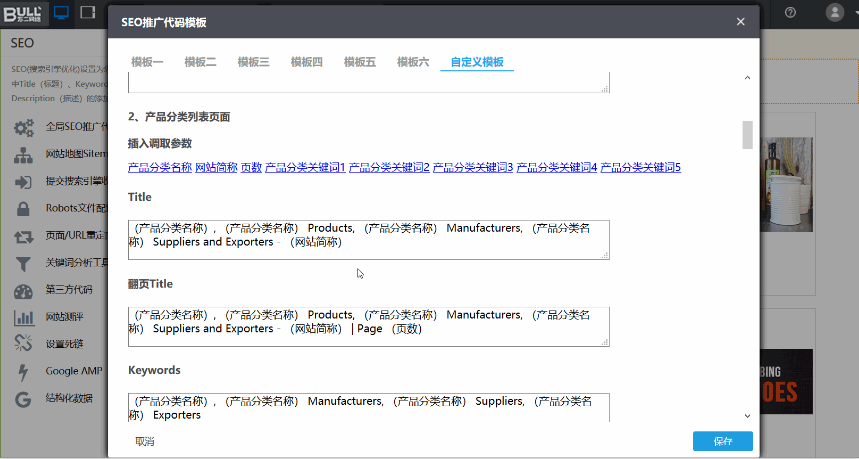This screenshot has width=859, height=459.
Task: Click the tablet preview icon in top bar
Action: pyautogui.click(x=88, y=12)
